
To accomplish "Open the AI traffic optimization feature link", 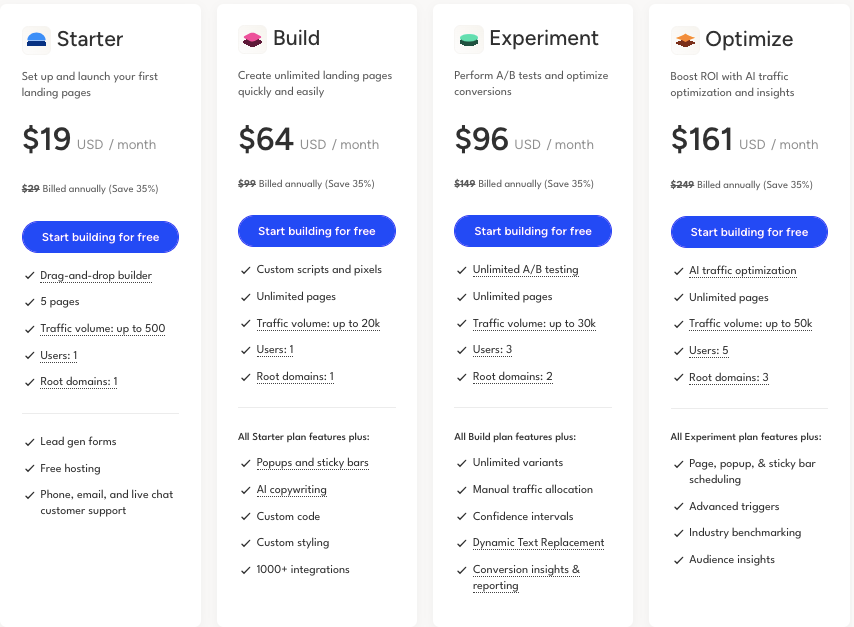I will (x=742, y=271).
